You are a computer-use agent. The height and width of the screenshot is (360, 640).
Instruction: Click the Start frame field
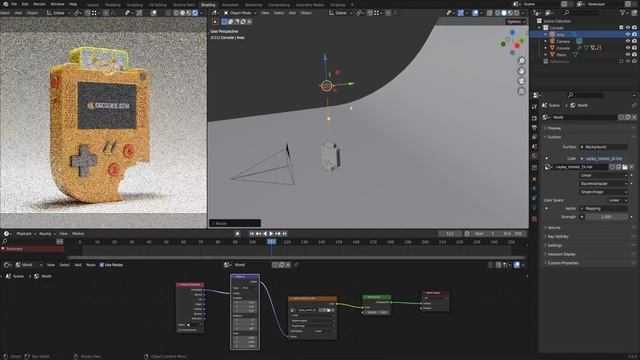click(484, 234)
